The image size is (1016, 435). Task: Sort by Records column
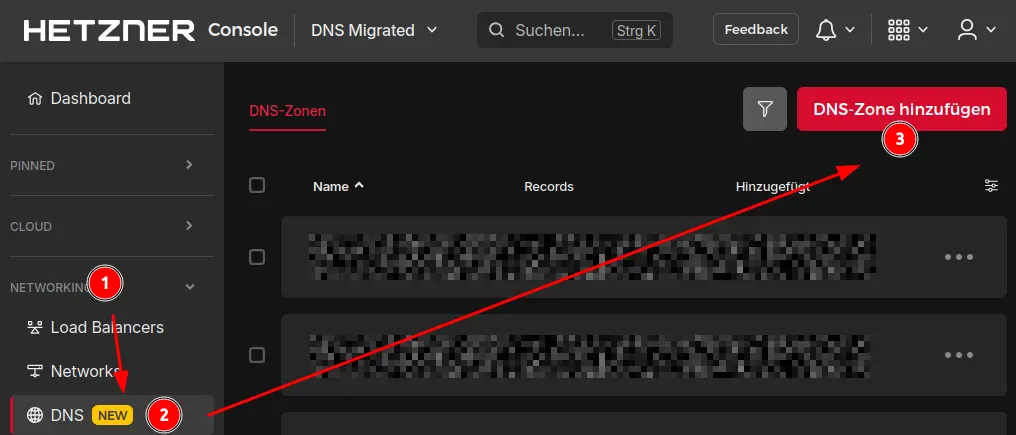549,187
